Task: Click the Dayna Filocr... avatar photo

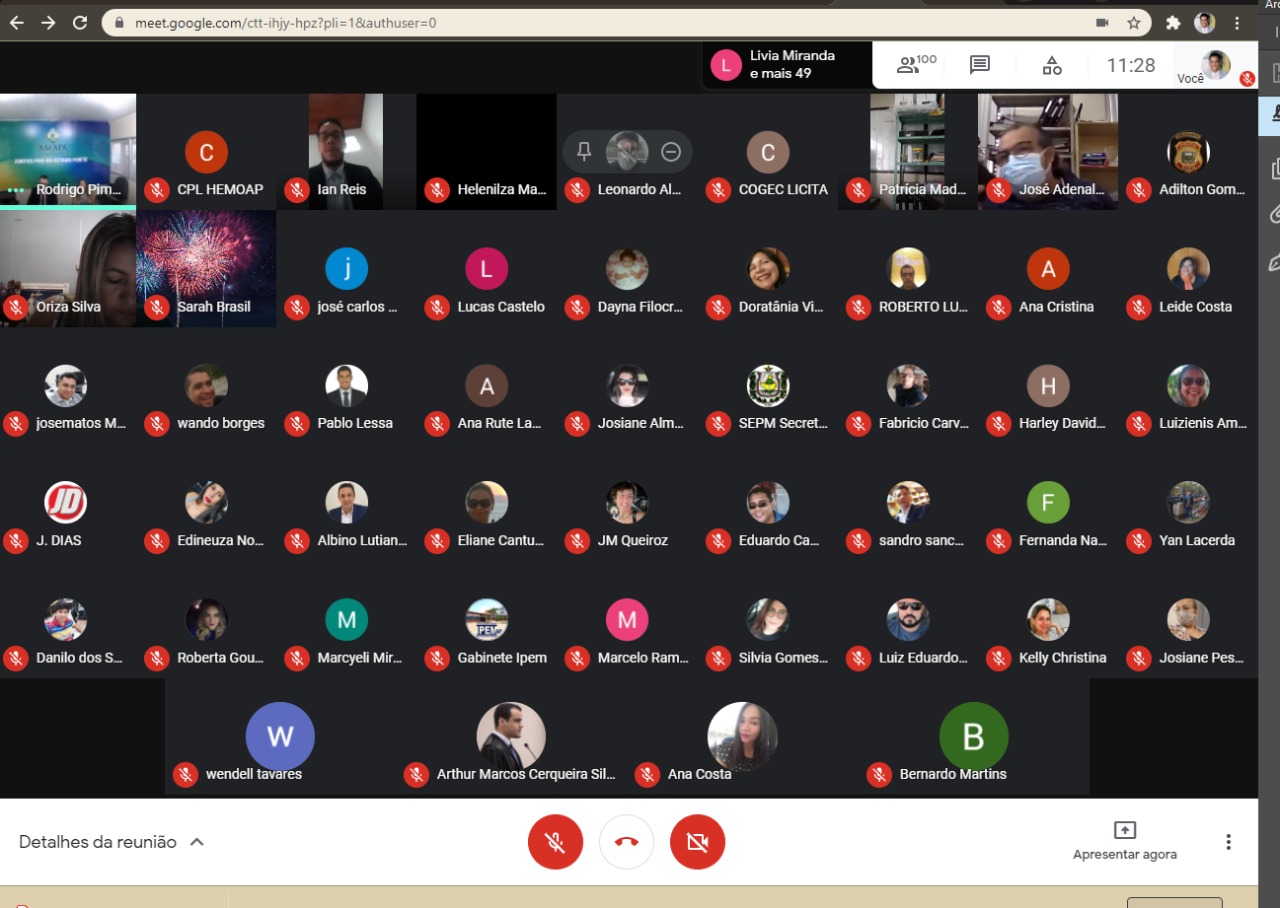Action: coord(627,269)
